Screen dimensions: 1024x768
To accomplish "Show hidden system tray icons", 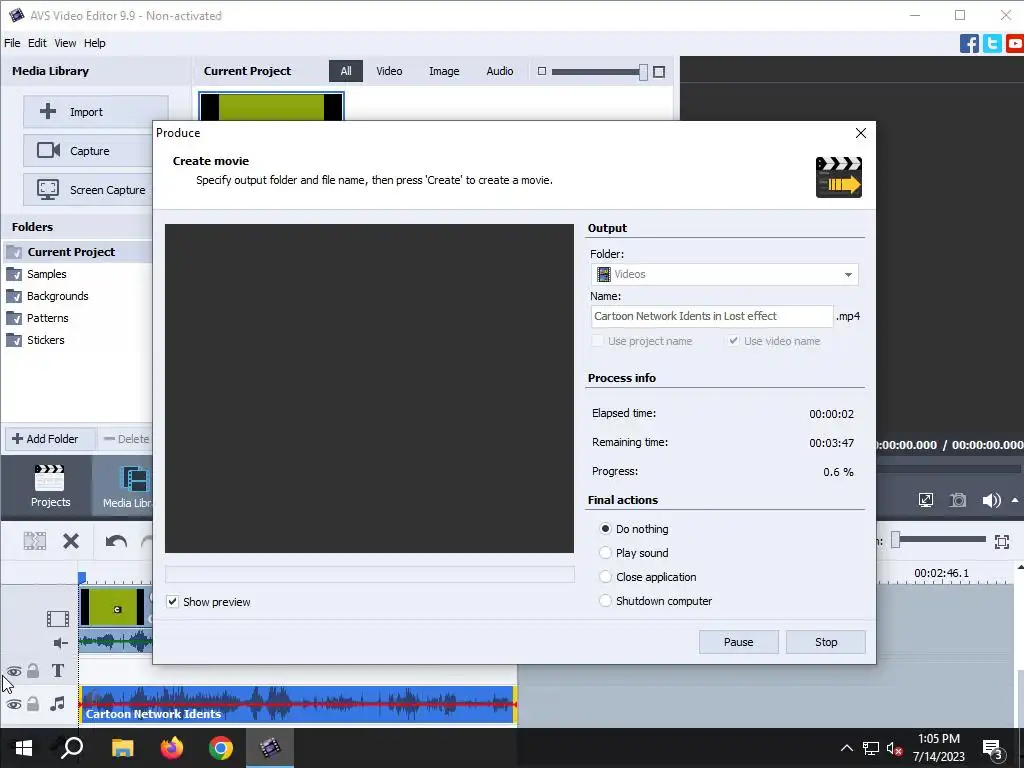I will pyautogui.click(x=846, y=748).
